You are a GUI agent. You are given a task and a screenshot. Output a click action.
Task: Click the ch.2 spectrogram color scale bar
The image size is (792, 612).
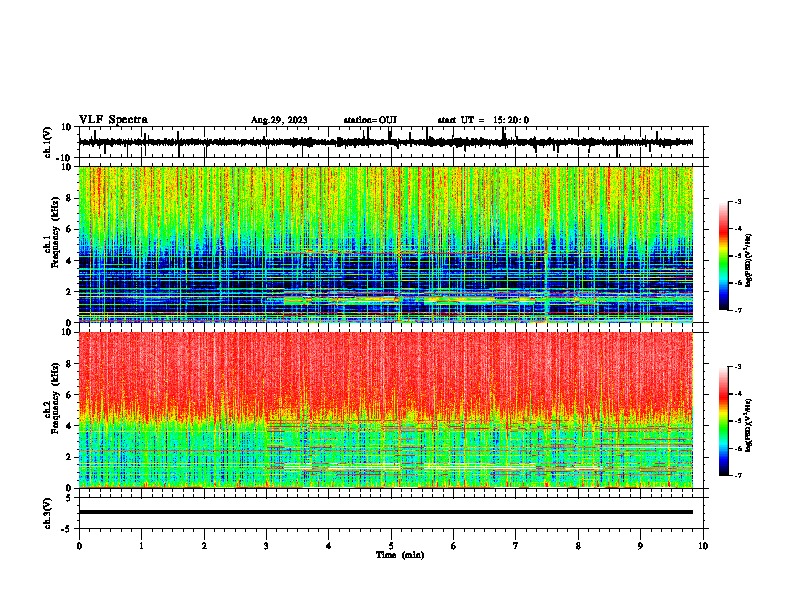[723, 421]
